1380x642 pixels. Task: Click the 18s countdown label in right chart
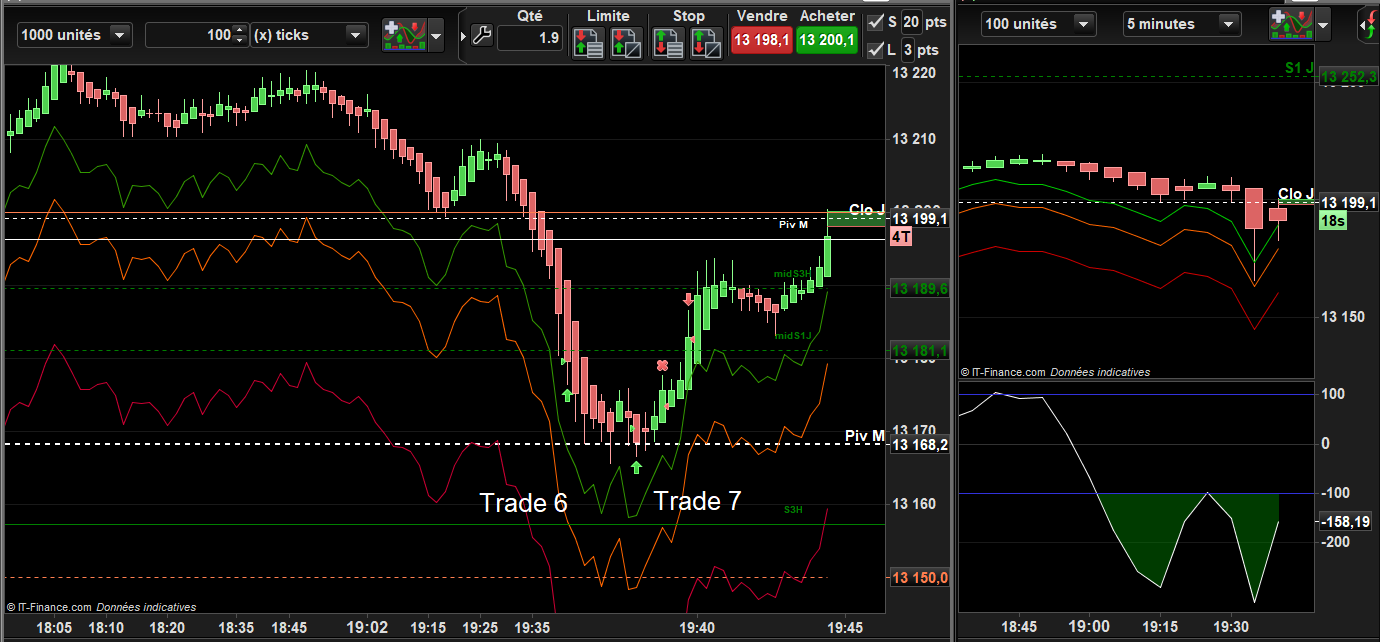(1332, 220)
